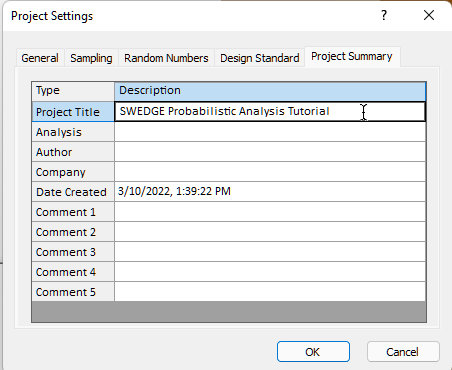
Task: Click the Company description cell
Action: pyautogui.click(x=270, y=172)
